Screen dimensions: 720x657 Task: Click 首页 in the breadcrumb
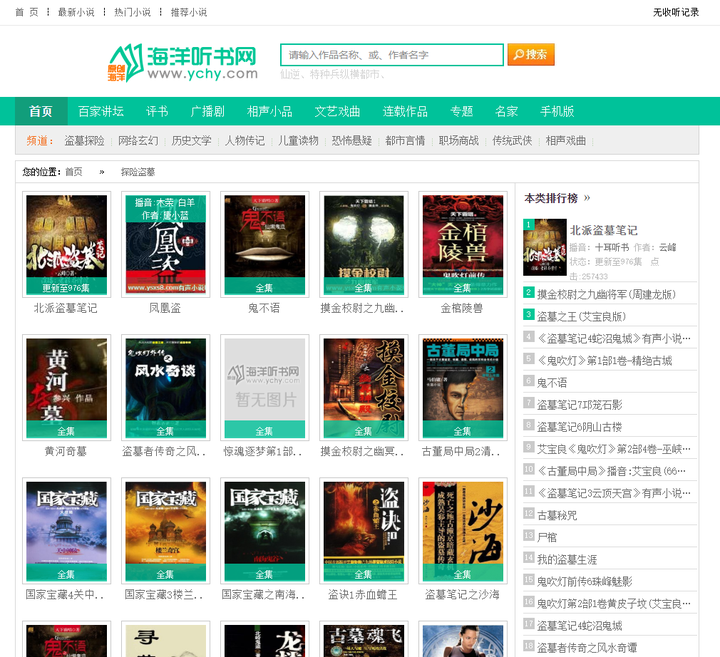coord(74,172)
